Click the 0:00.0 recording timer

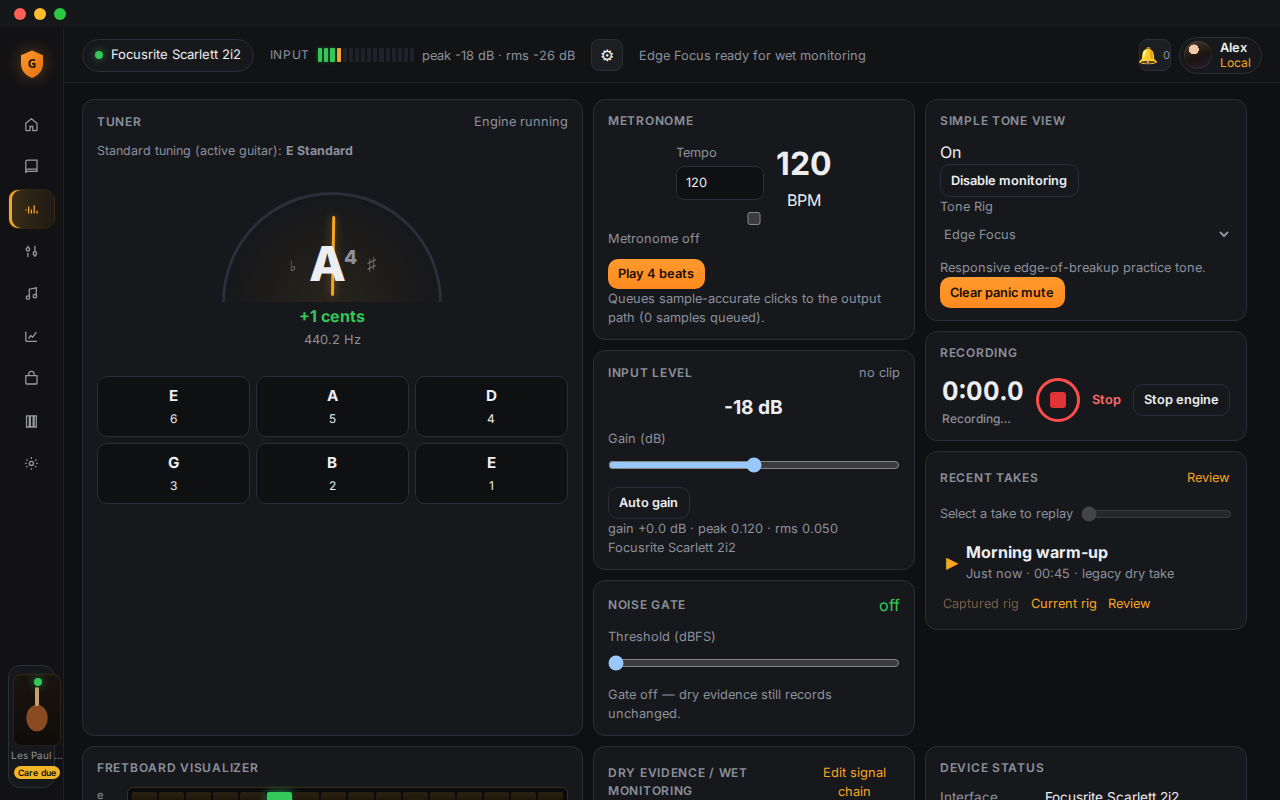(x=983, y=390)
